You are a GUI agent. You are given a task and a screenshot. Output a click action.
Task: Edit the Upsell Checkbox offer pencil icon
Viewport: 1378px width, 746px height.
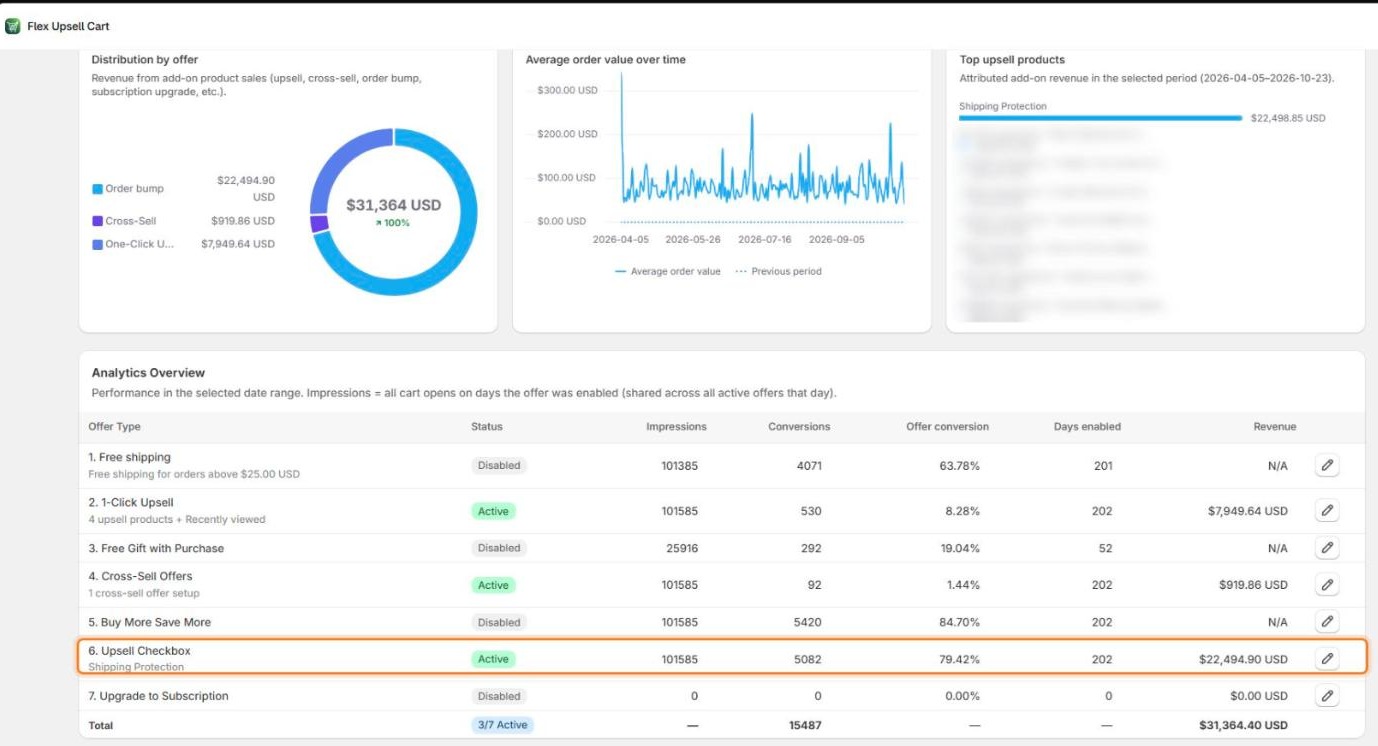tap(1327, 659)
